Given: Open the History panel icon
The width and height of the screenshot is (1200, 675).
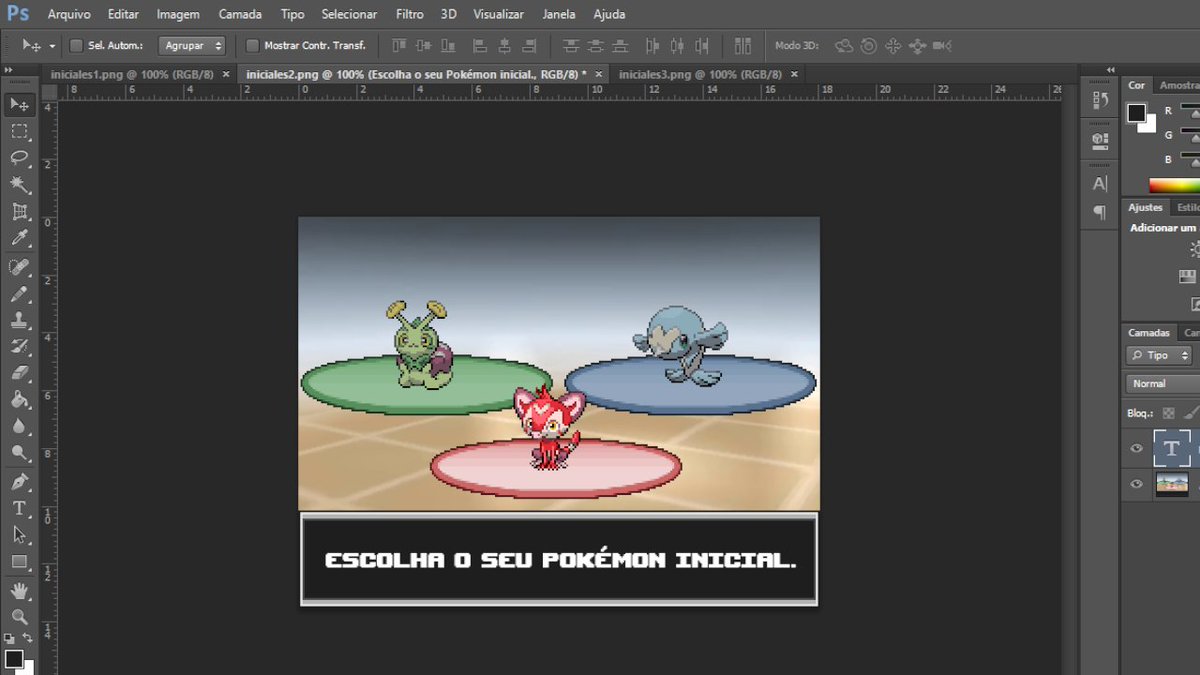Looking at the screenshot, I should coord(1100,100).
